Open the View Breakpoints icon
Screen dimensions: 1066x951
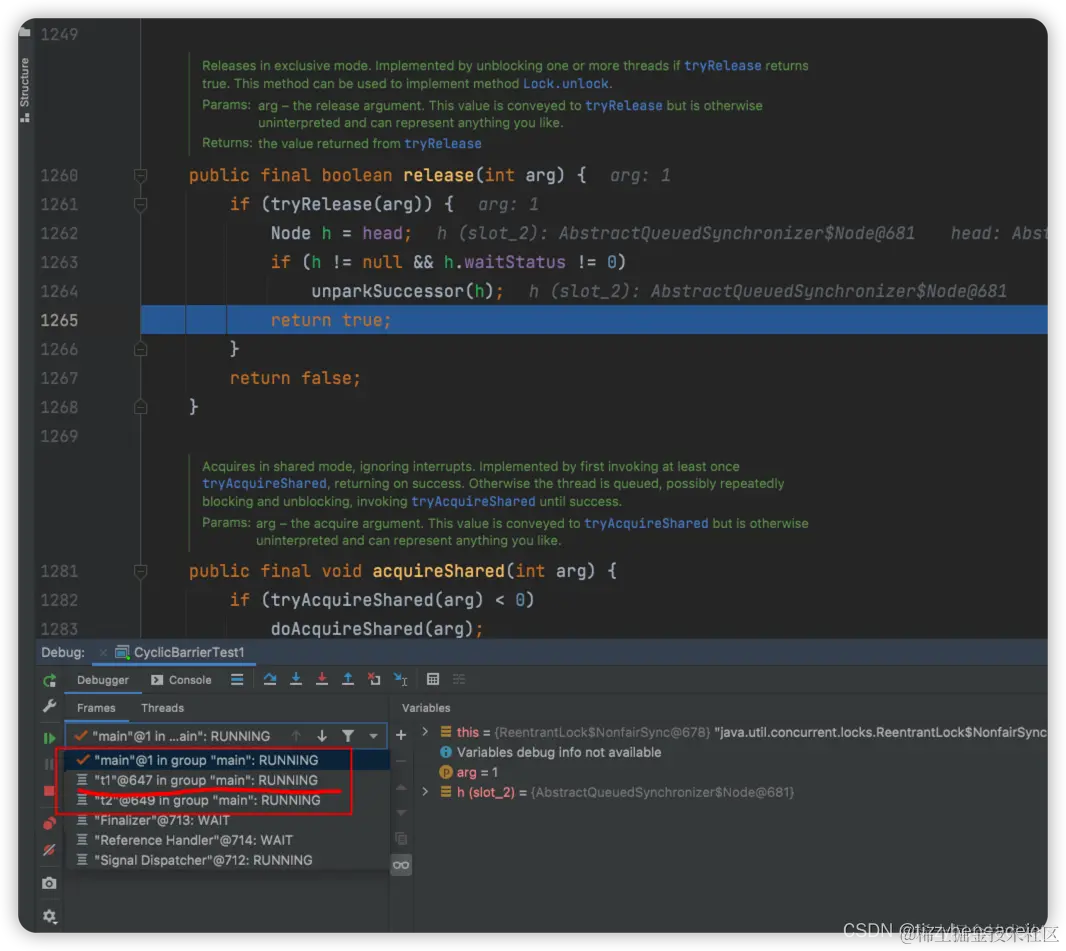(x=49, y=823)
